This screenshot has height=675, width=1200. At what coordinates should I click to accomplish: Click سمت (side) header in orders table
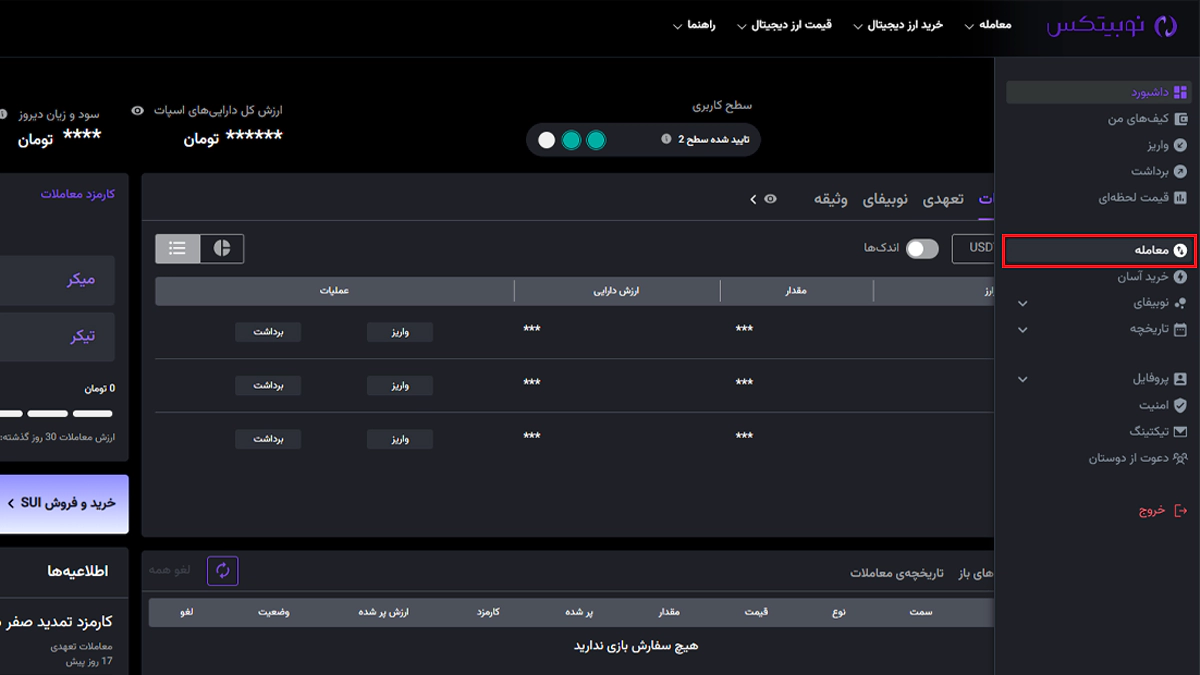[x=921, y=612]
